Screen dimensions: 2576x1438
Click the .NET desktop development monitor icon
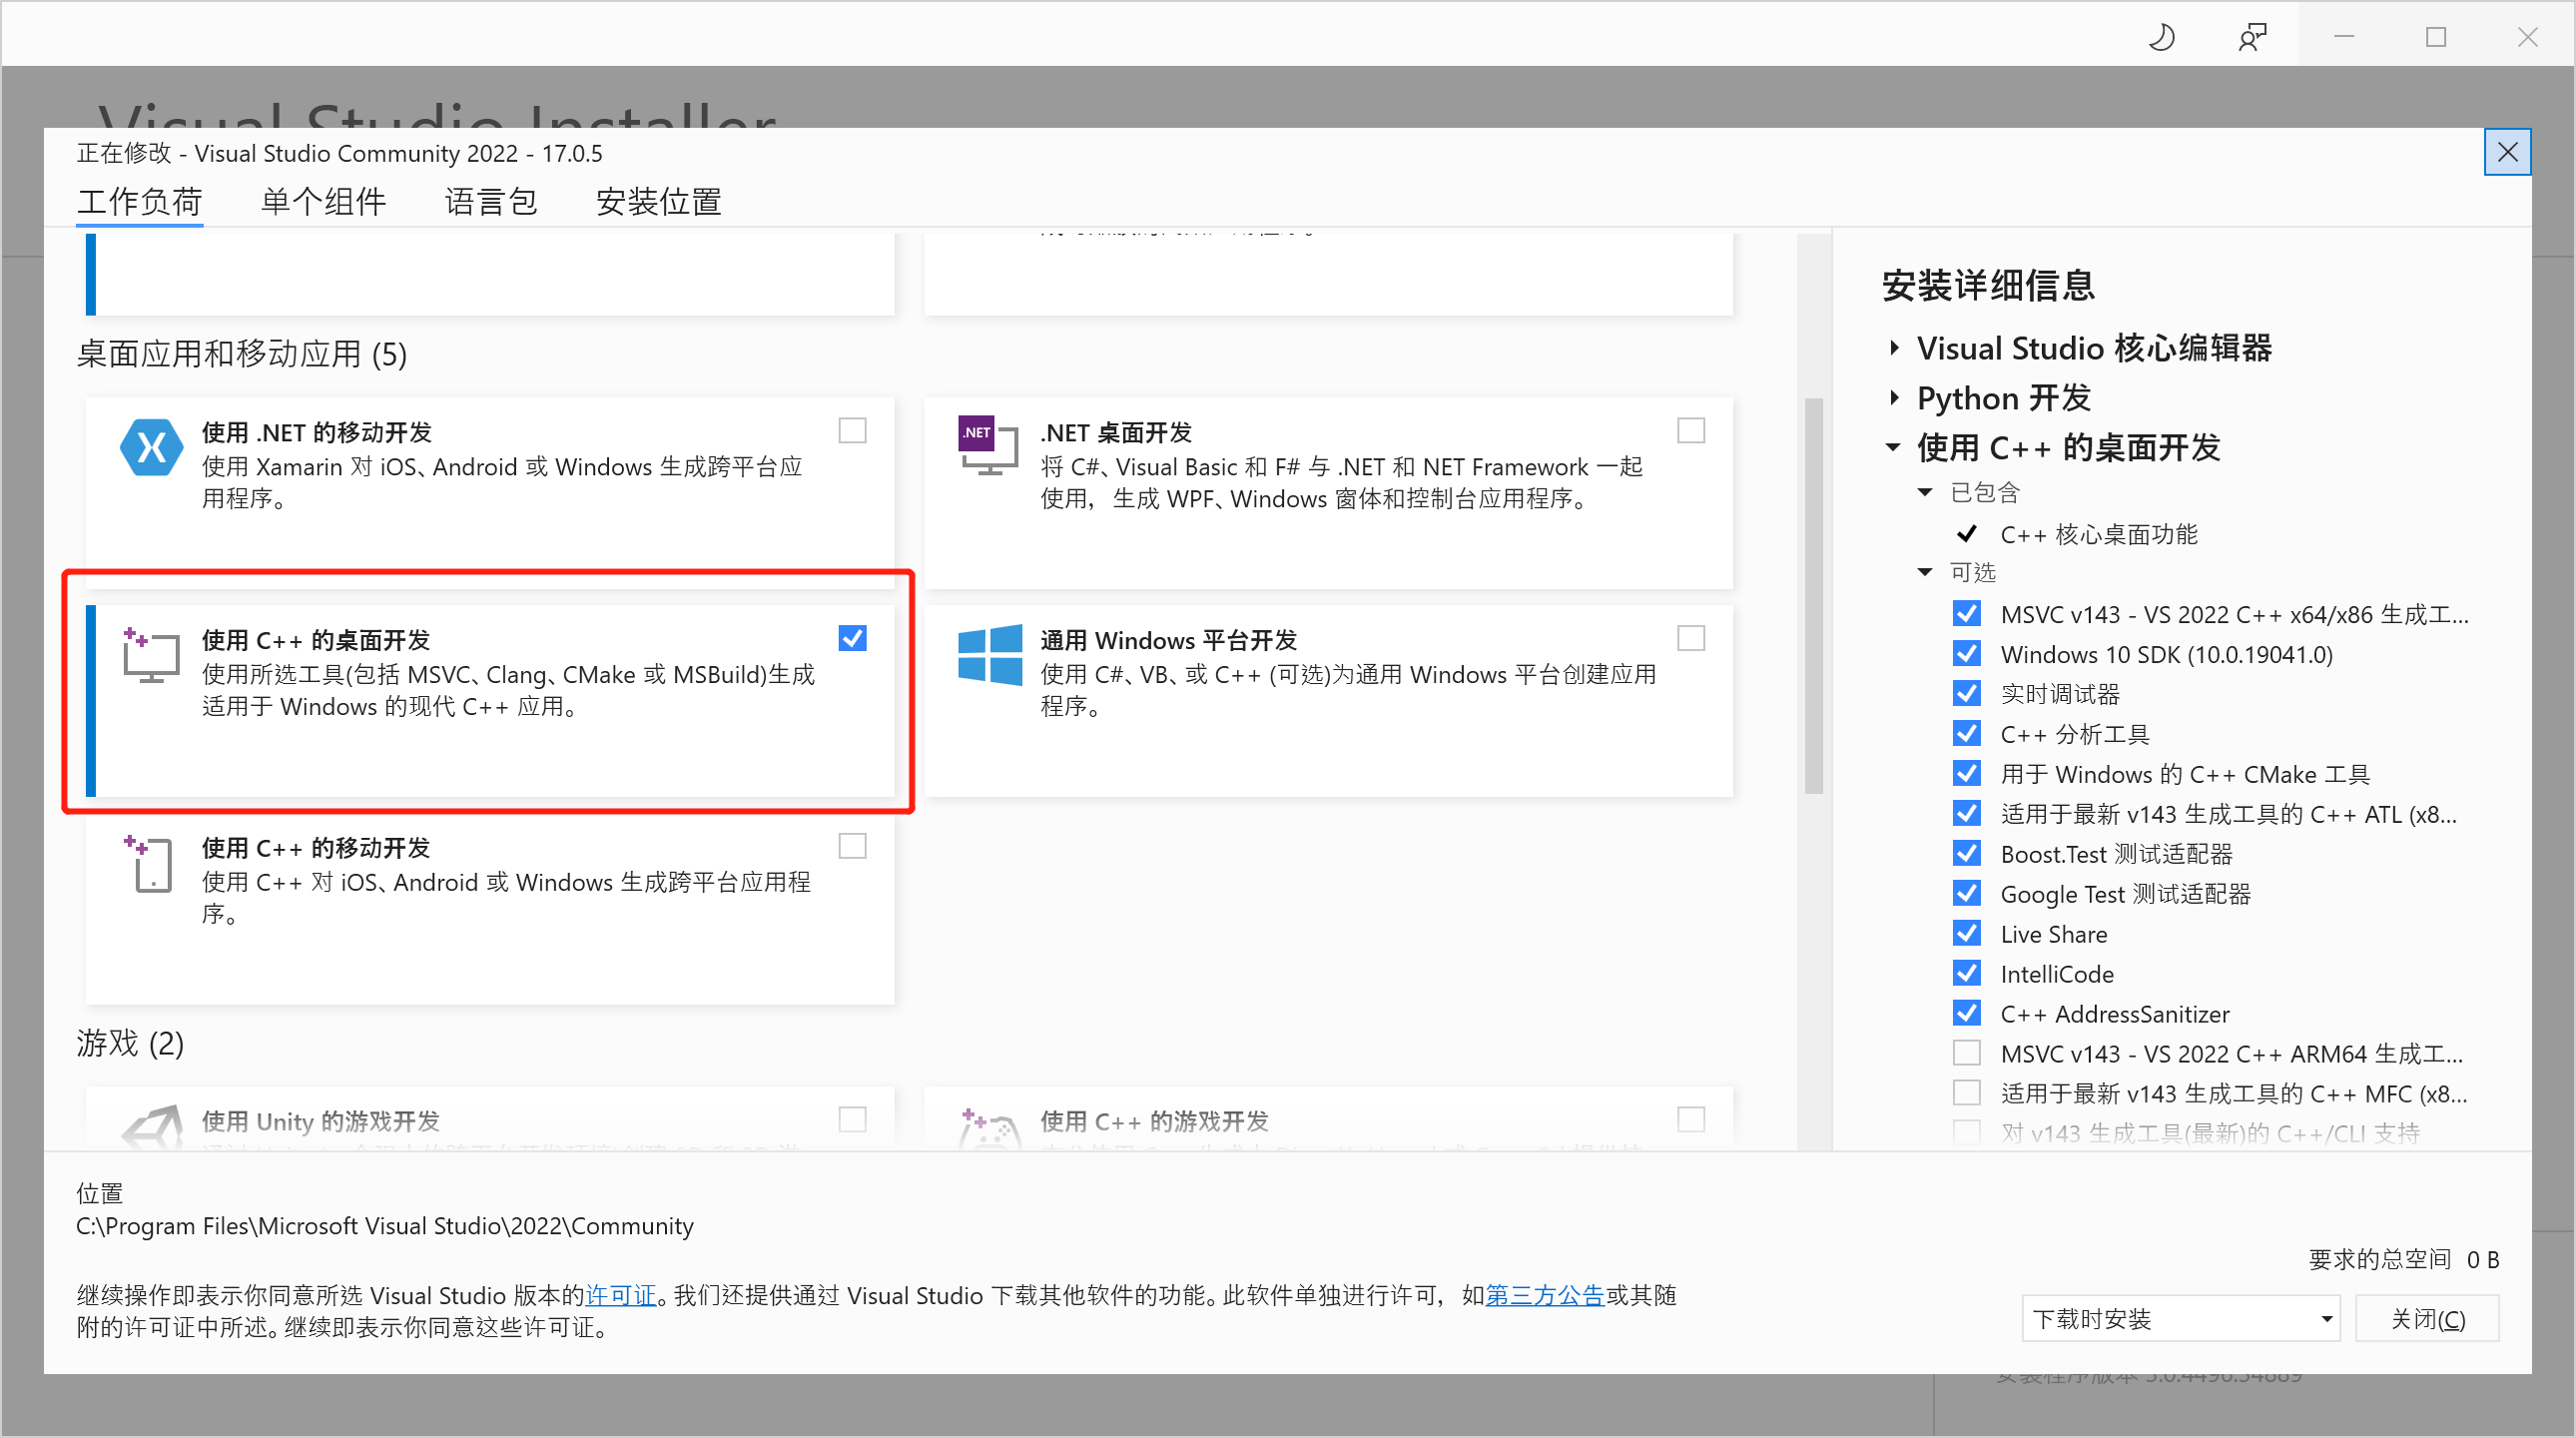click(987, 446)
